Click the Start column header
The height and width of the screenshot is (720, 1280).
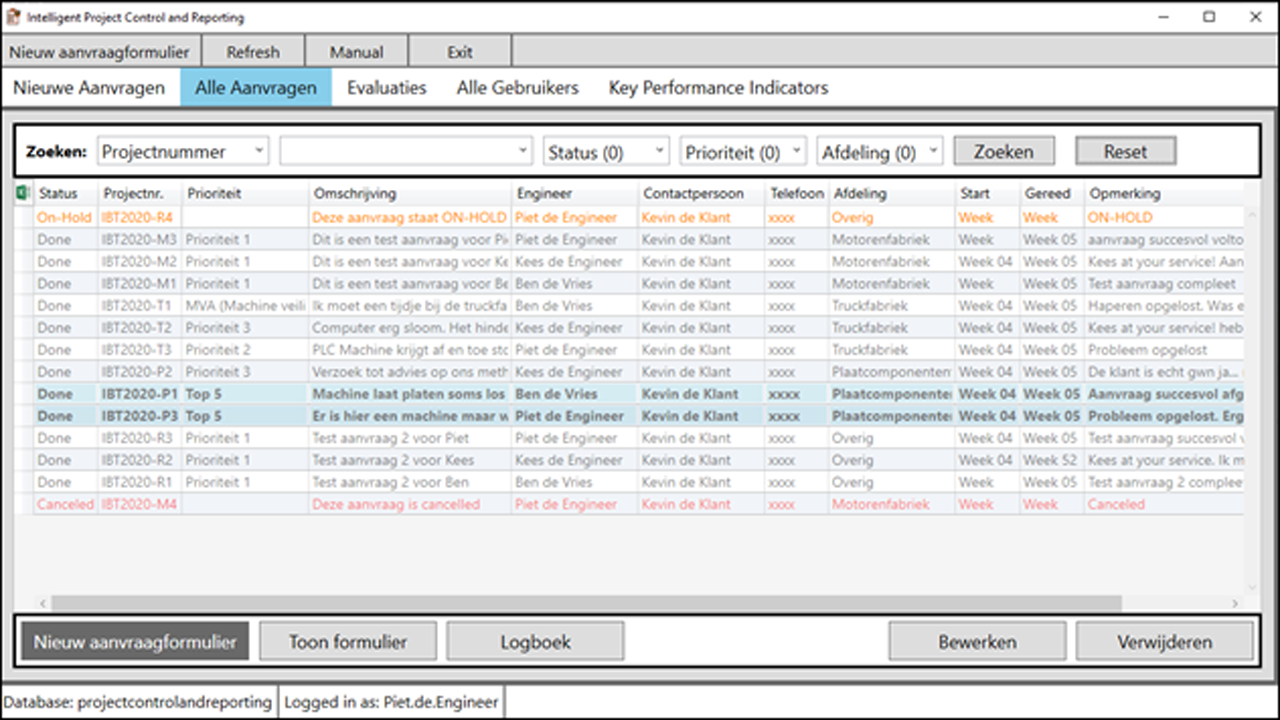986,193
